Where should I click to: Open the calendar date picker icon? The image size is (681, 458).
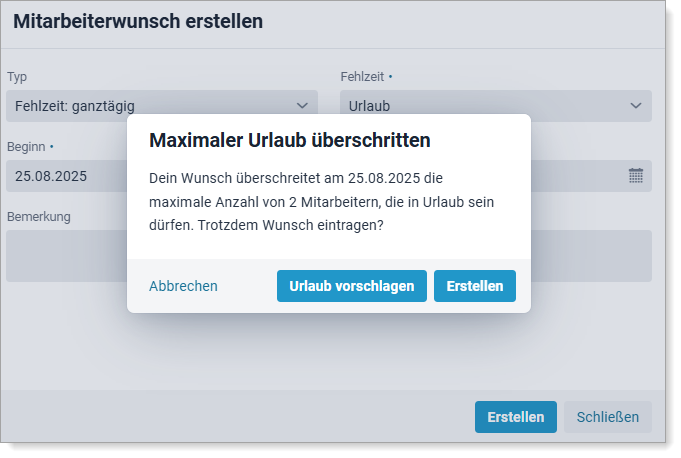pos(636,176)
